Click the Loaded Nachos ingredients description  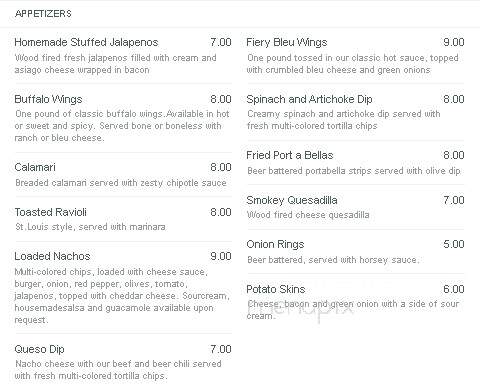click(122, 296)
